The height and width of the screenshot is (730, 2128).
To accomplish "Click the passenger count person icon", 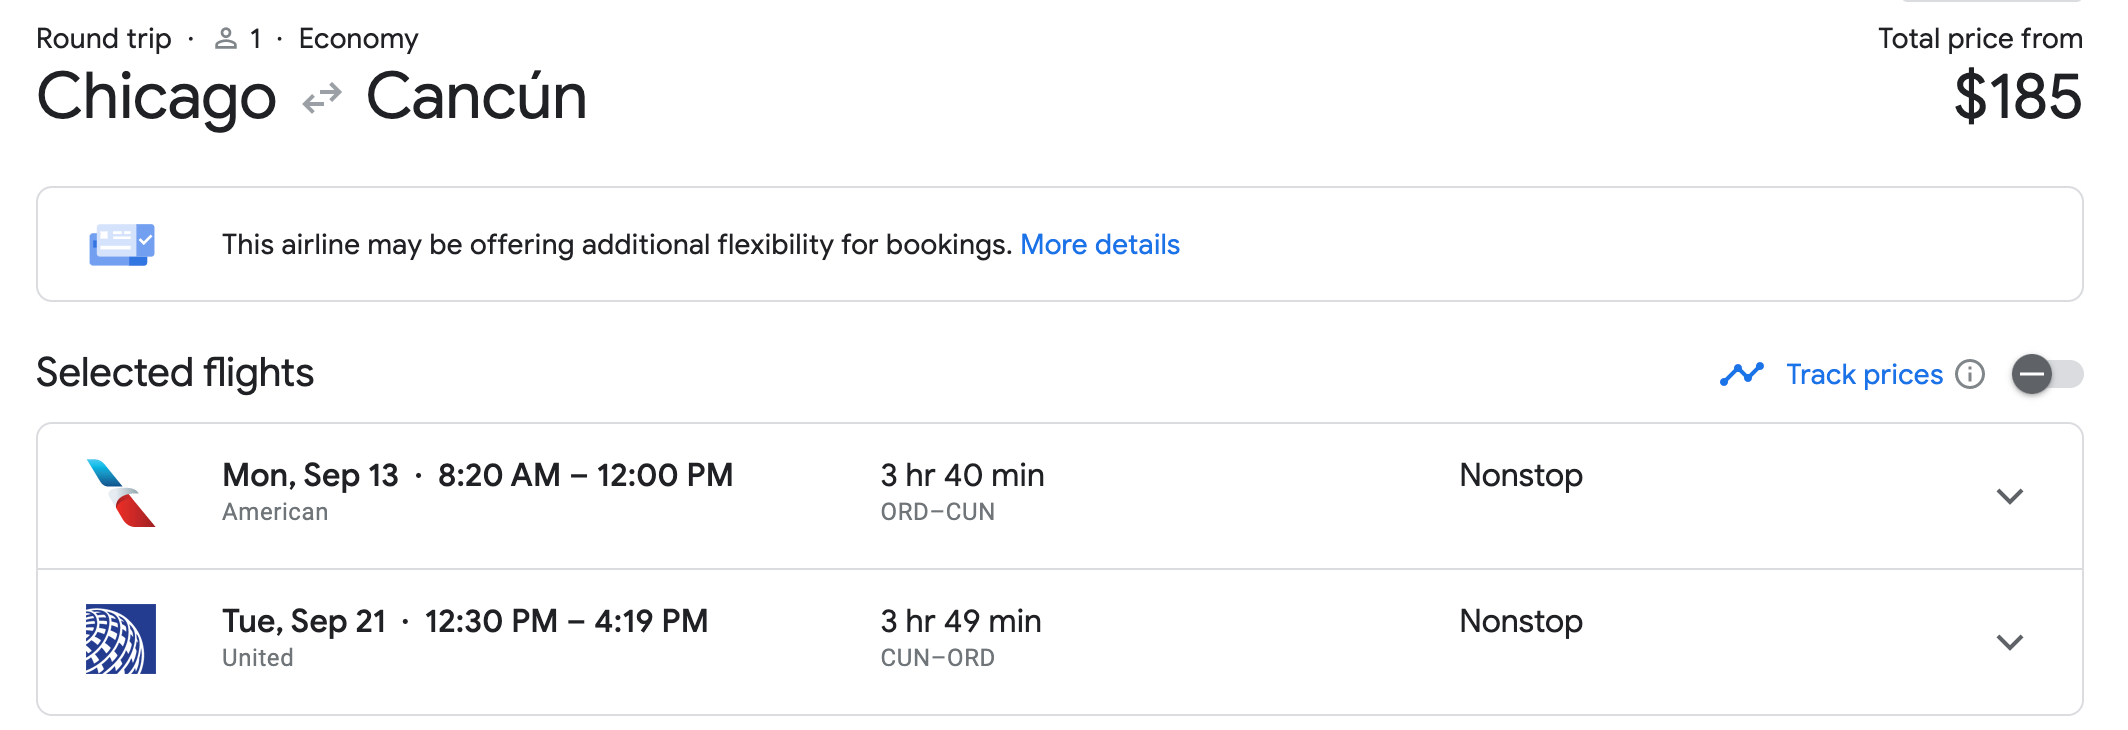I will [x=226, y=39].
